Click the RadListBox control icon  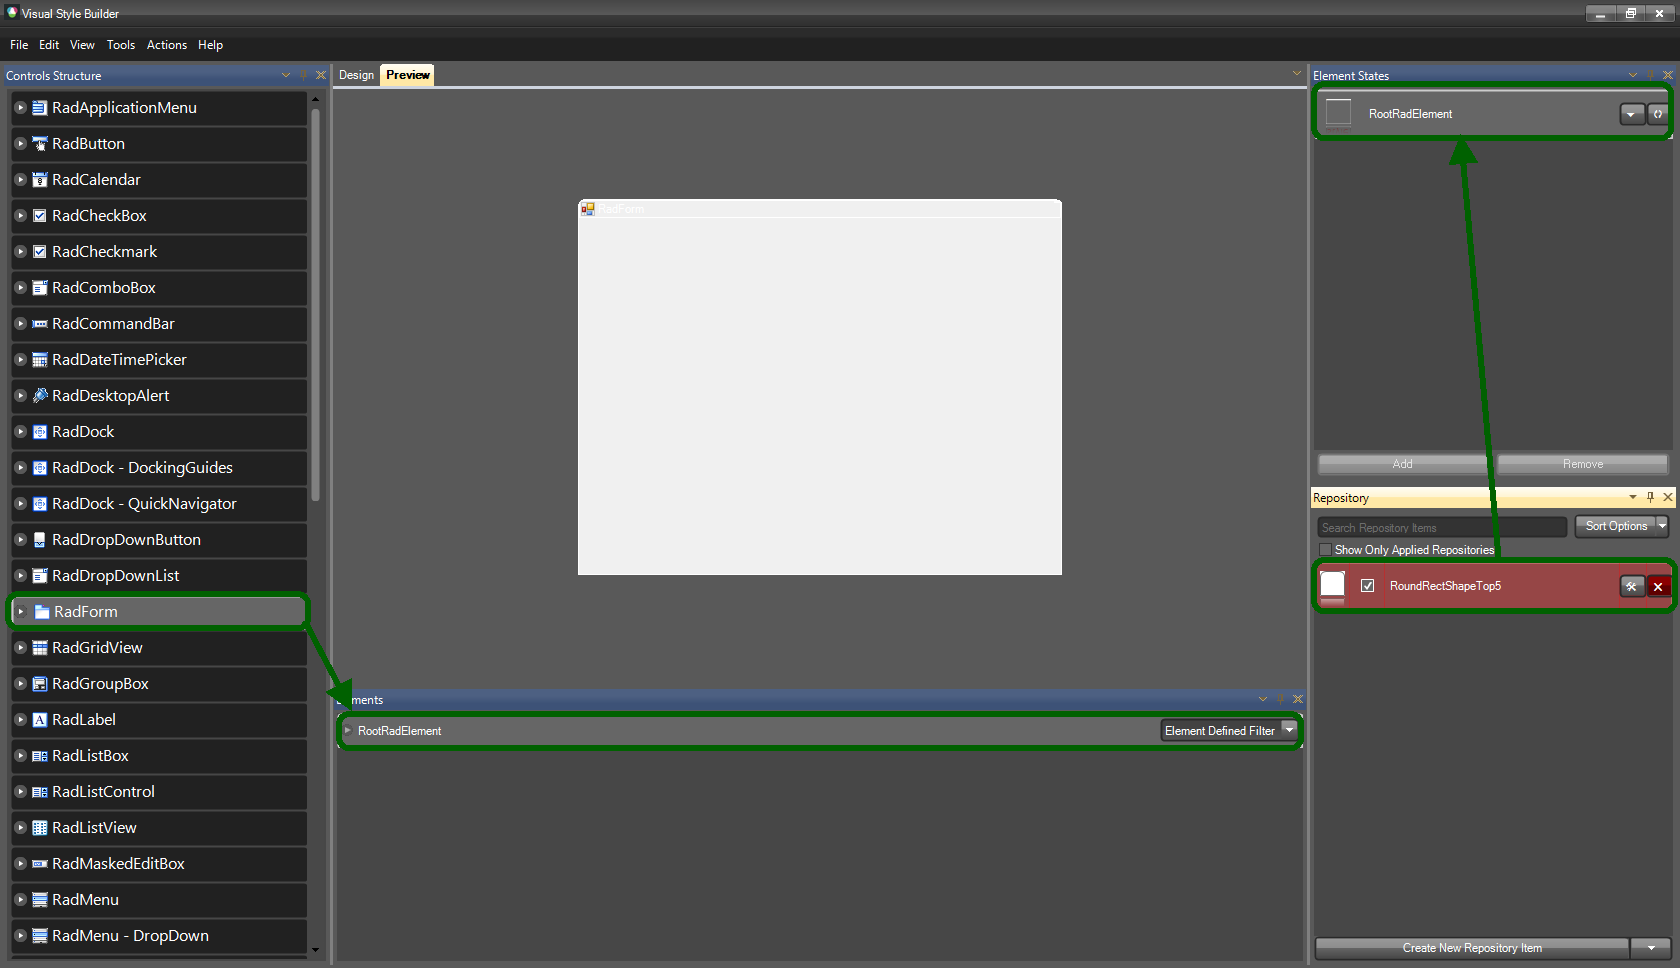(40, 756)
